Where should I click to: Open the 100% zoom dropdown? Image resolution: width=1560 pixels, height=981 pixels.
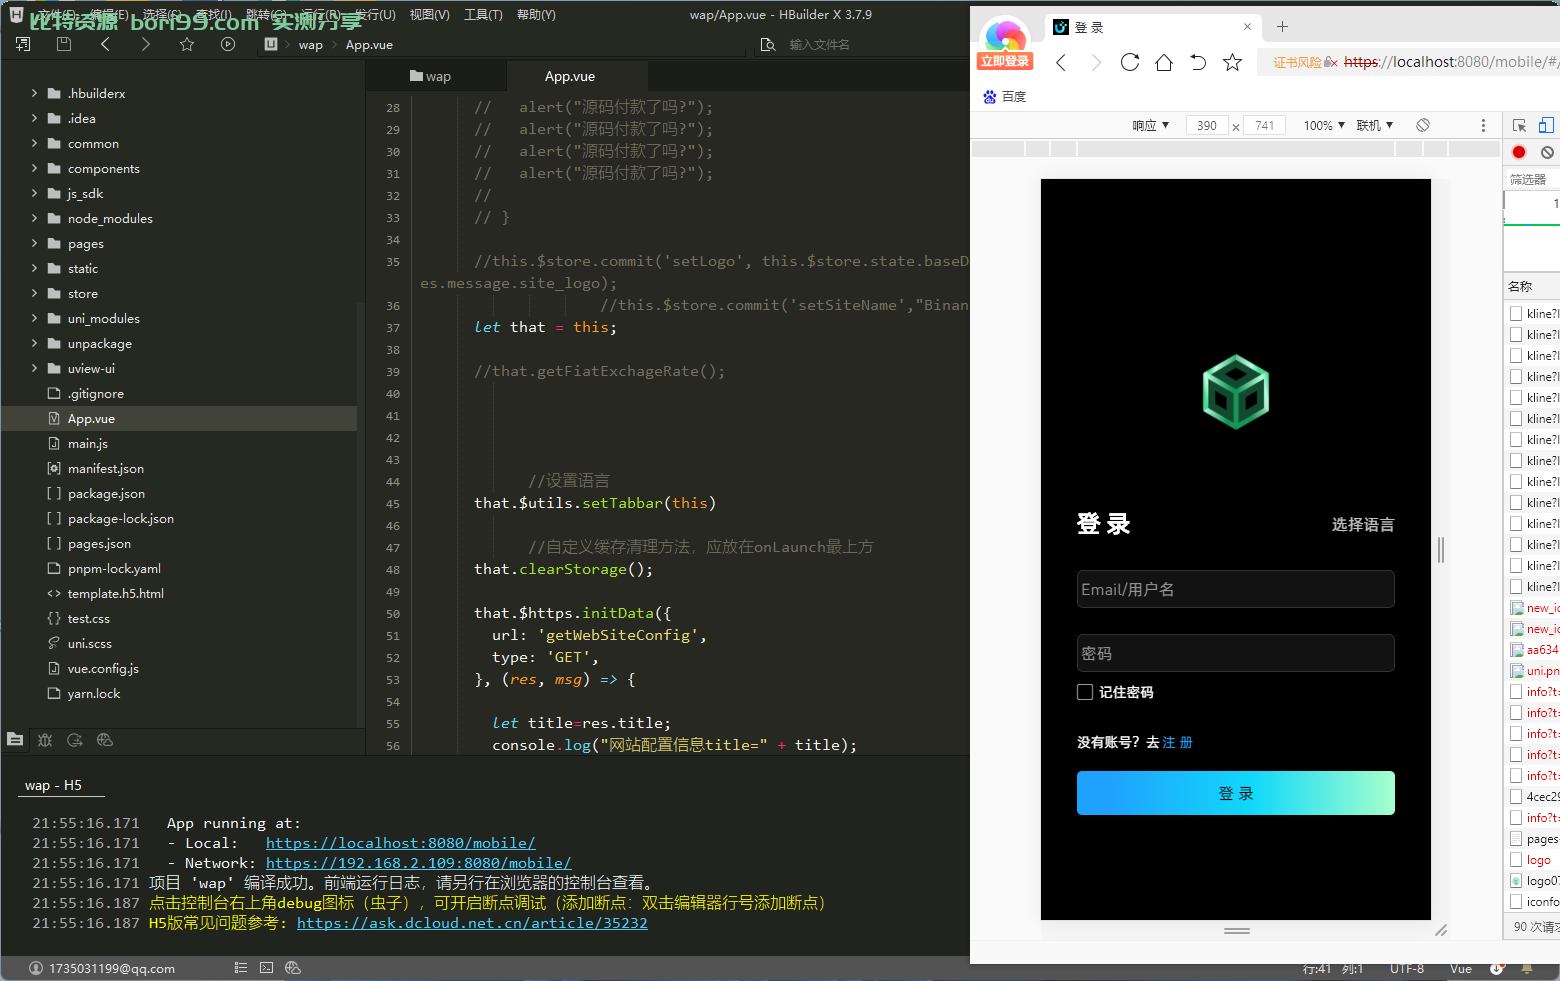click(1324, 125)
